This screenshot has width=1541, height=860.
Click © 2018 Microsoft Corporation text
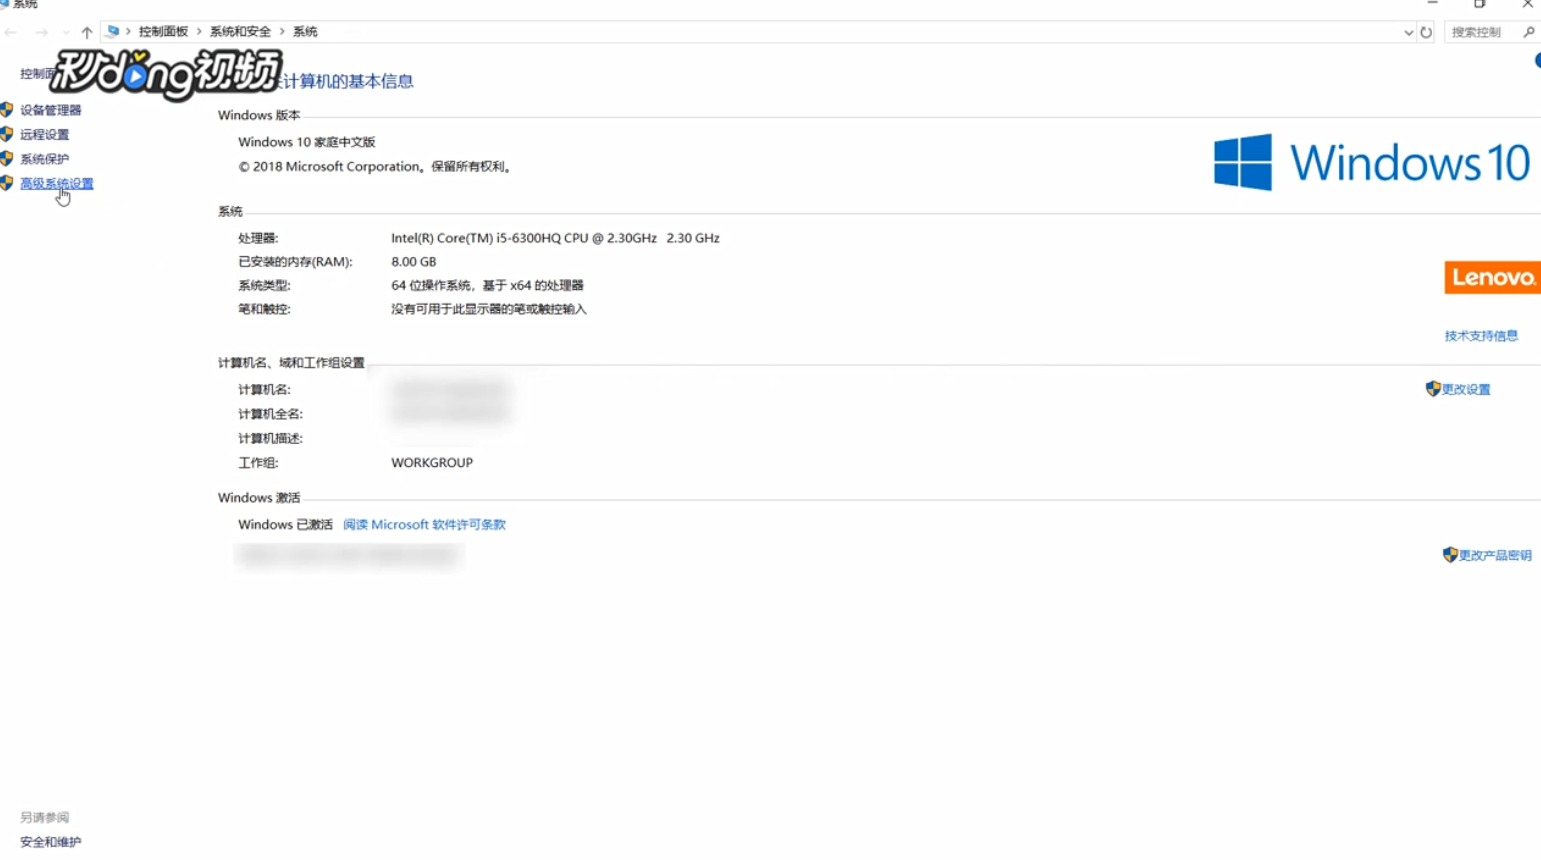[376, 167]
